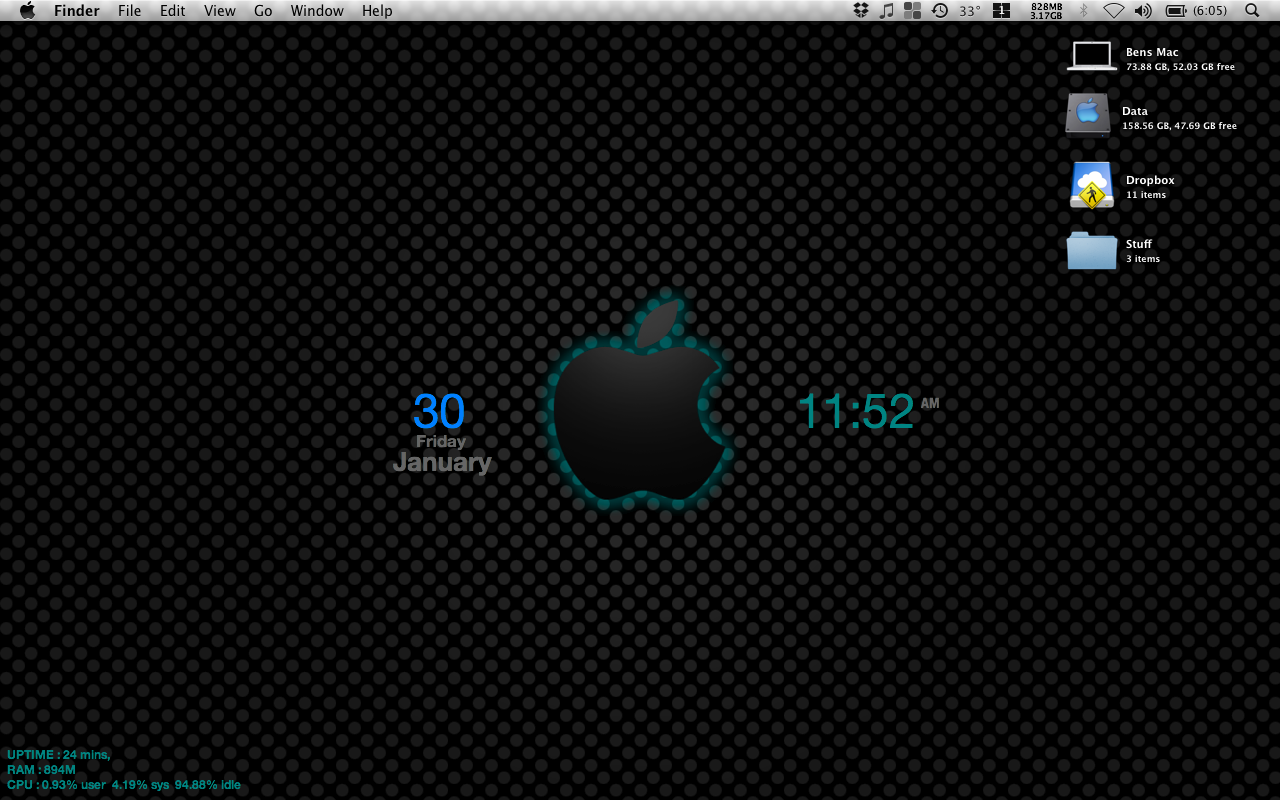Viewport: 1280px width, 800px height.
Task: Open the Edit menu
Action: (x=173, y=11)
